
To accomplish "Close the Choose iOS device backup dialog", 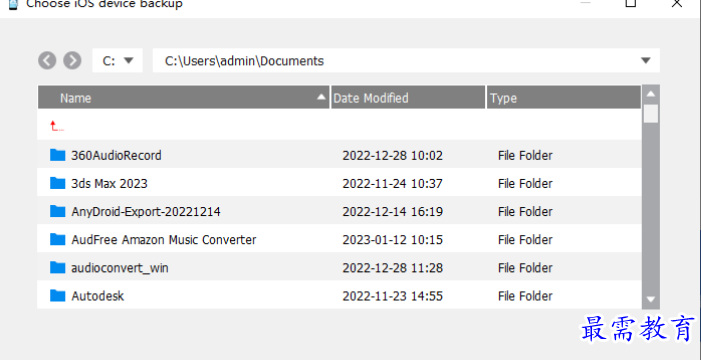I will pyautogui.click(x=677, y=3).
